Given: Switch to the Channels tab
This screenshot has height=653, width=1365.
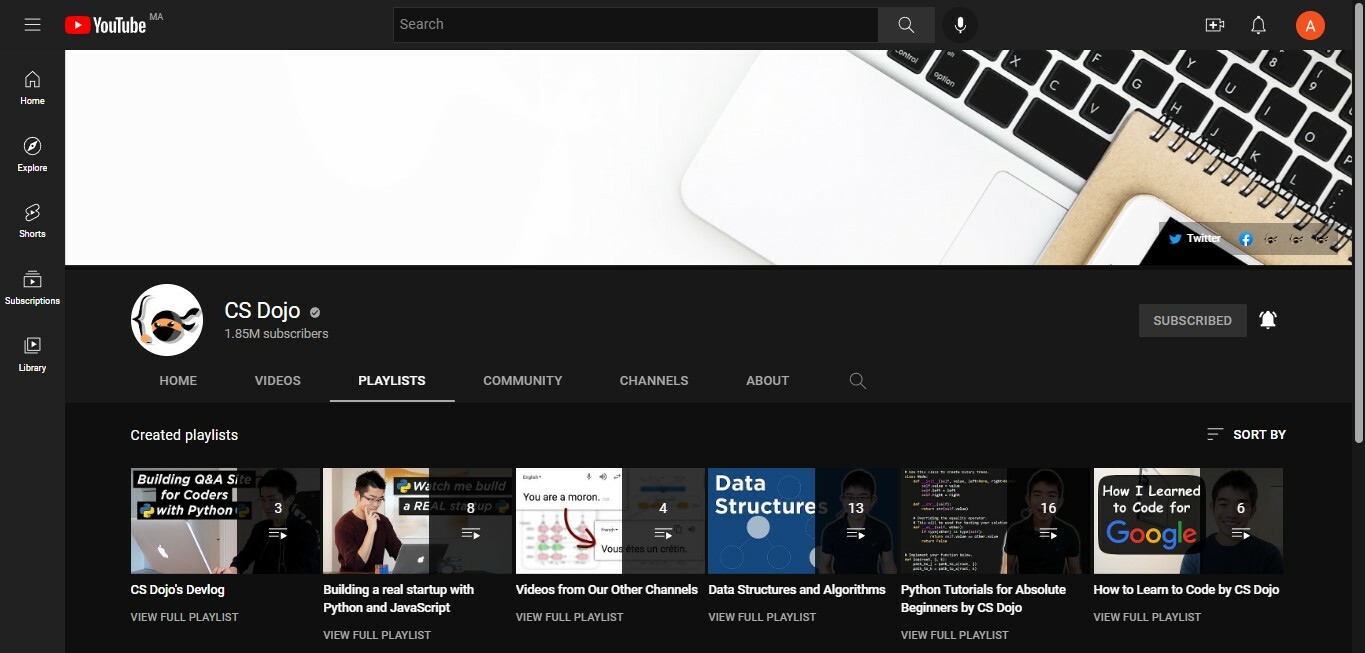Looking at the screenshot, I should tap(654, 381).
